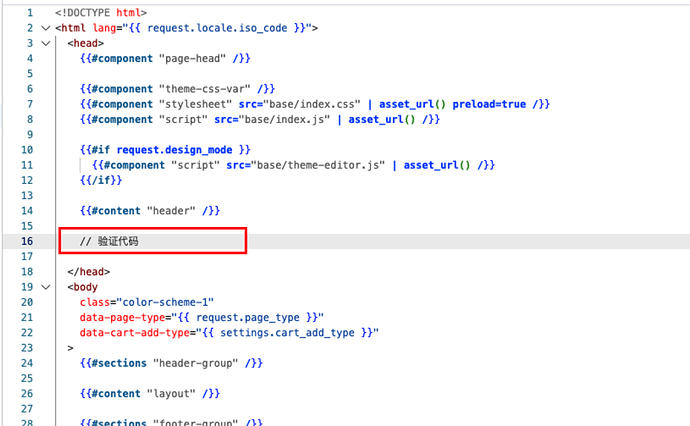Click "base/index.css" source string
Screen dimensions: 690x426
[x=312, y=104]
